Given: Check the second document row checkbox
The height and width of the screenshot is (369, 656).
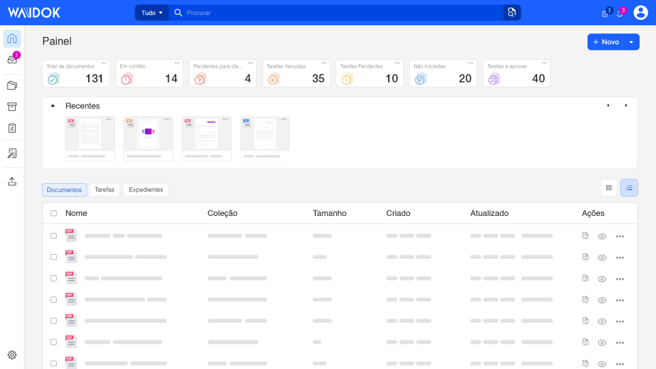Looking at the screenshot, I should pyautogui.click(x=54, y=257).
